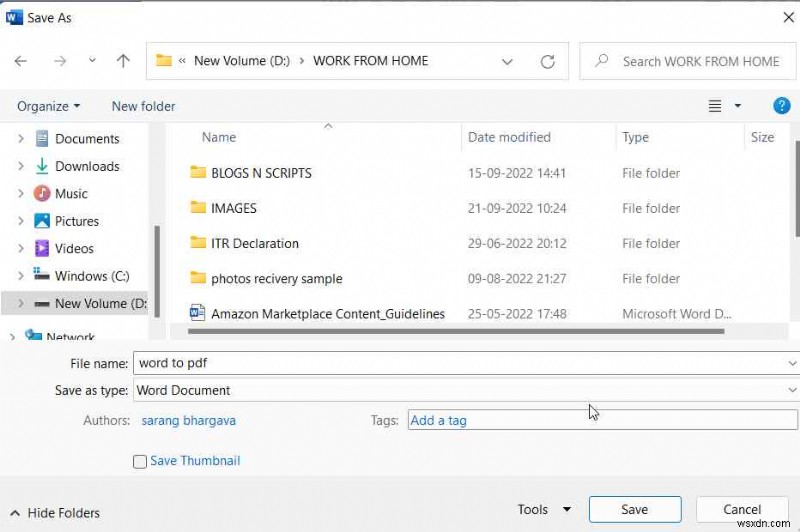Select the ITR Declaration folder icon

197,242
